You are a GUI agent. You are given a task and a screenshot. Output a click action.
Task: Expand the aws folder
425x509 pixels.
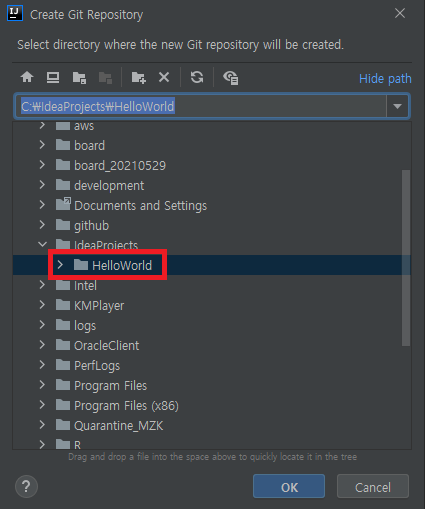tap(42, 125)
